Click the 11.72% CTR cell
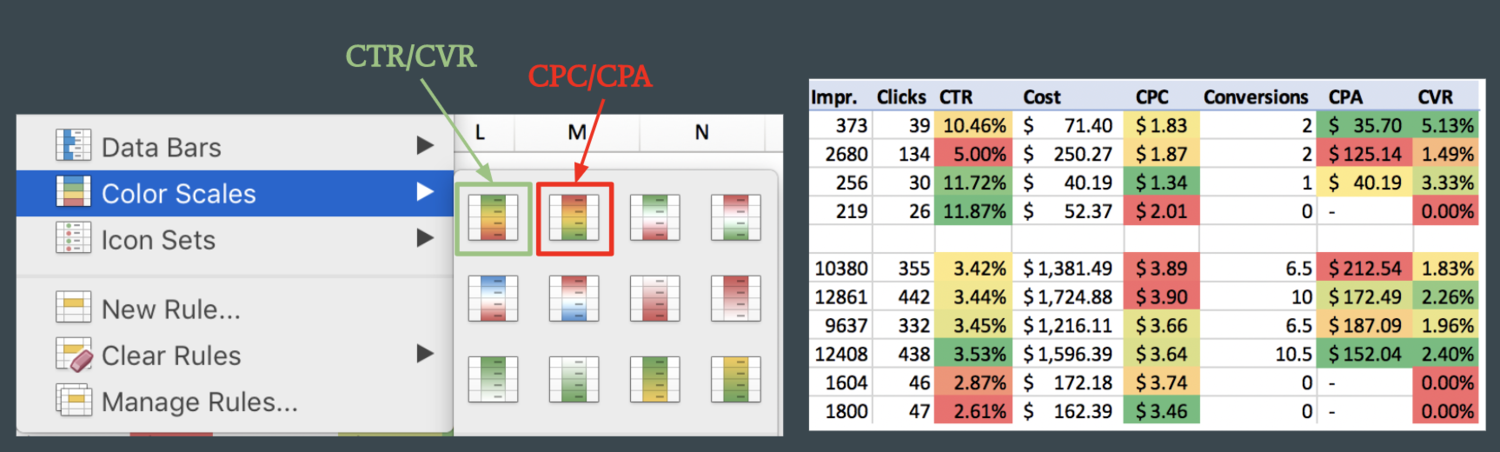 pyautogui.click(x=972, y=182)
